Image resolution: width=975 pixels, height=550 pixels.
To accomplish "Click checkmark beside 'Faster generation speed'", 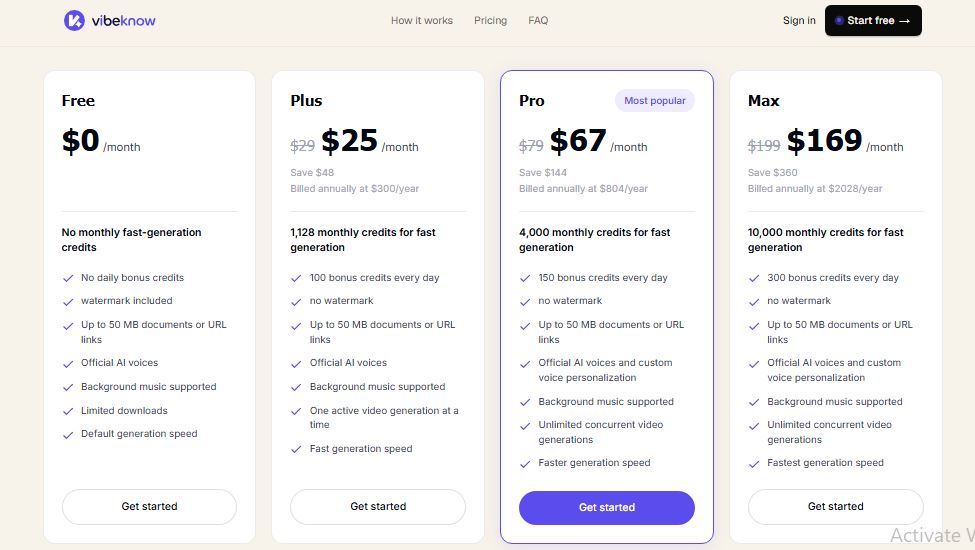I will point(525,464).
